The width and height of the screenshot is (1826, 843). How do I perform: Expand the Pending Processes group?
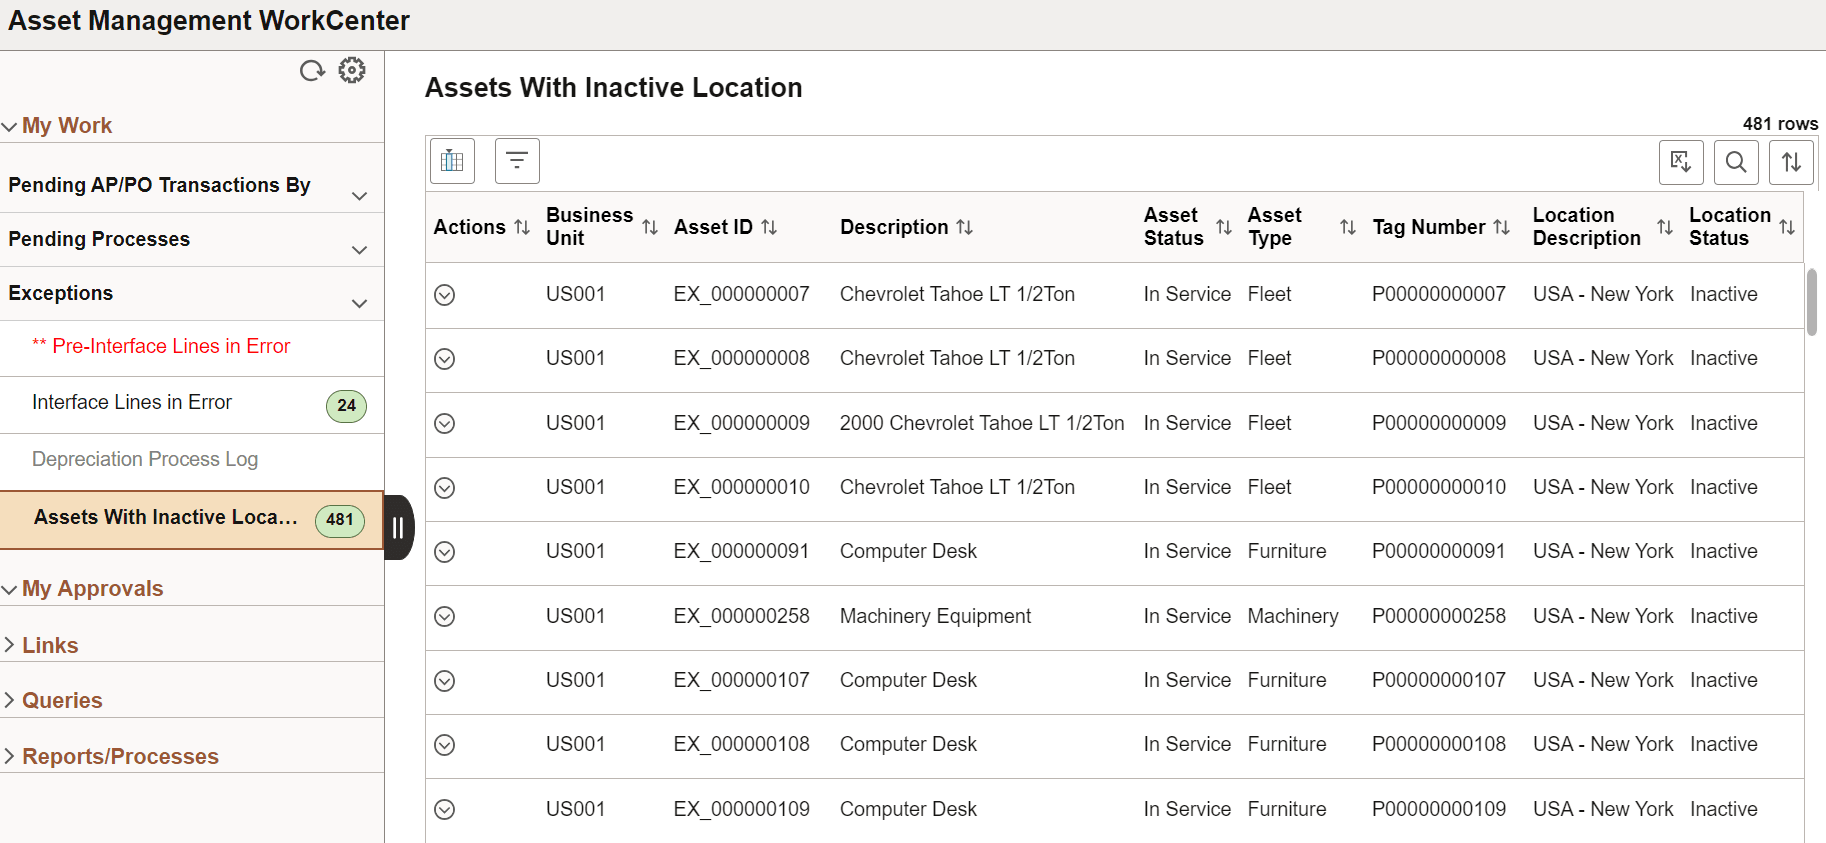(360, 250)
